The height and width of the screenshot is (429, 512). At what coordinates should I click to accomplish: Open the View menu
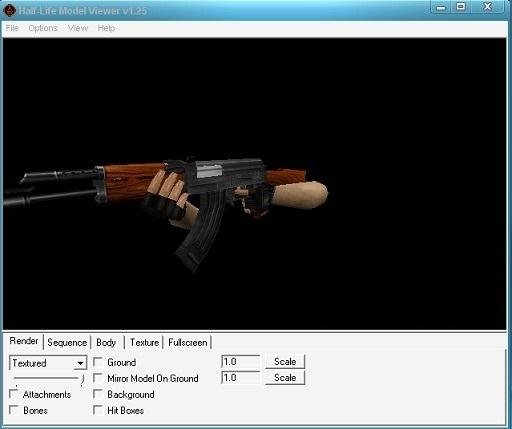point(78,28)
